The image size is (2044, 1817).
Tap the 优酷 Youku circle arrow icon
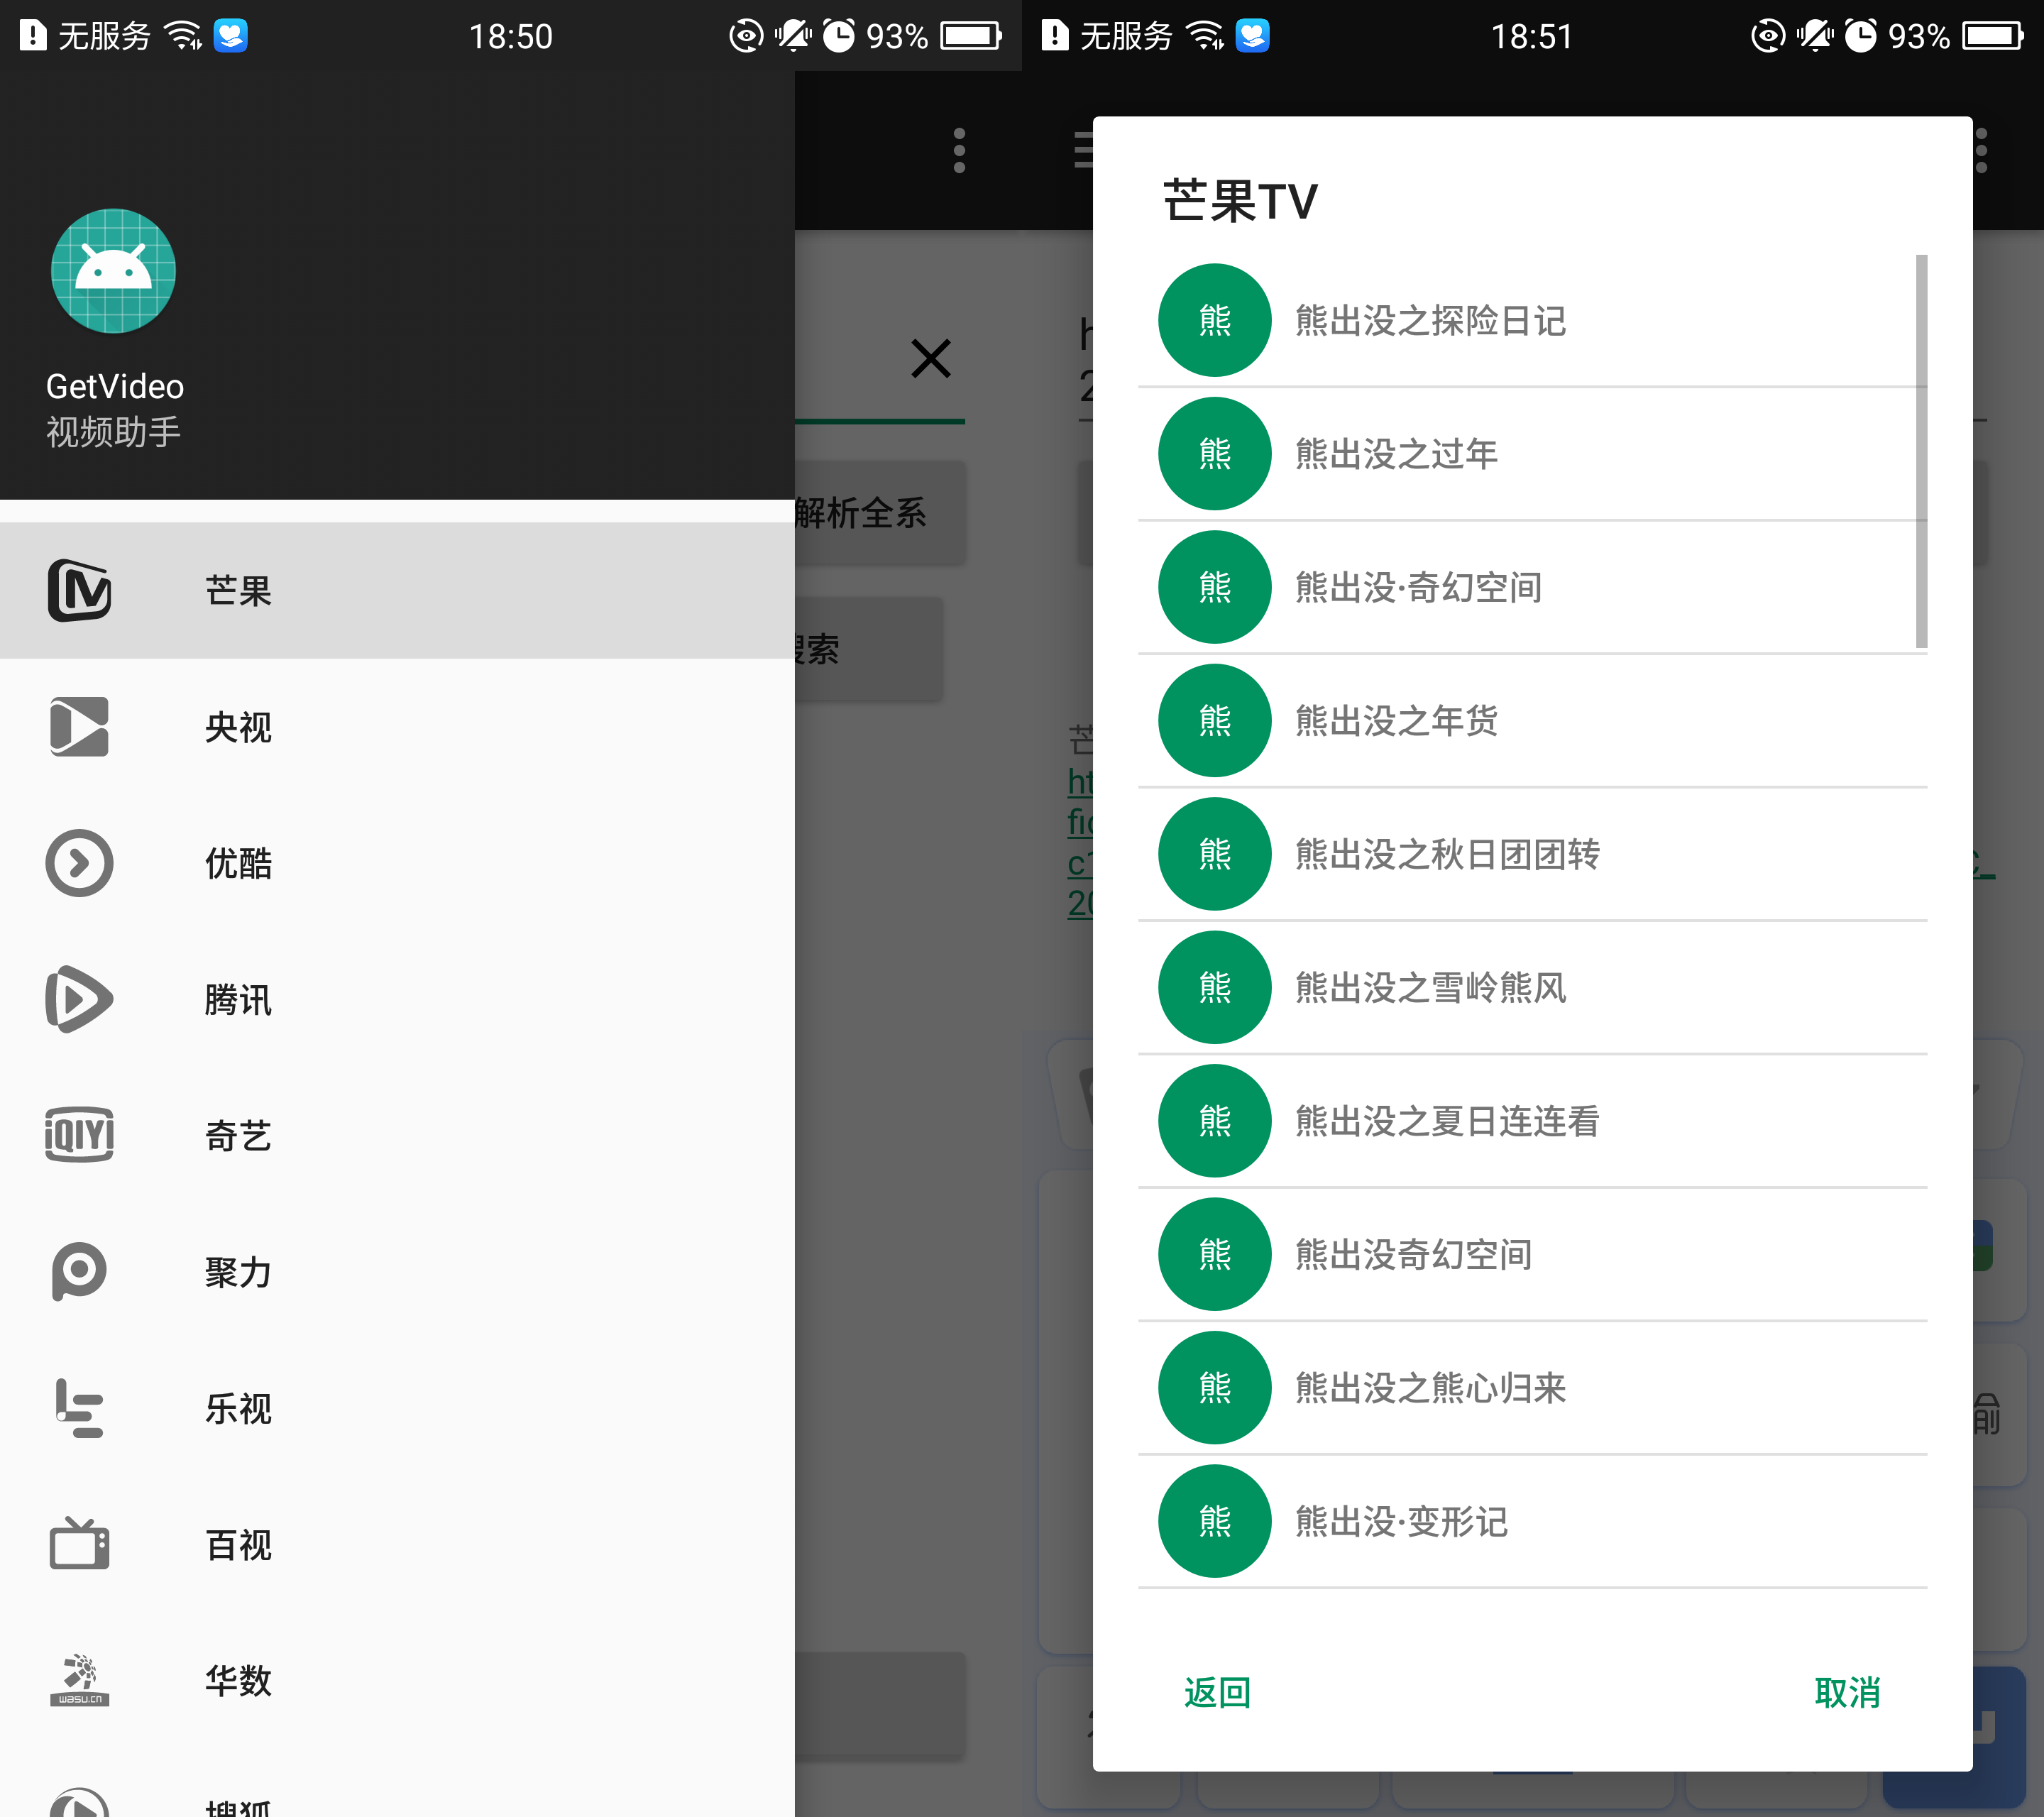pos(79,863)
